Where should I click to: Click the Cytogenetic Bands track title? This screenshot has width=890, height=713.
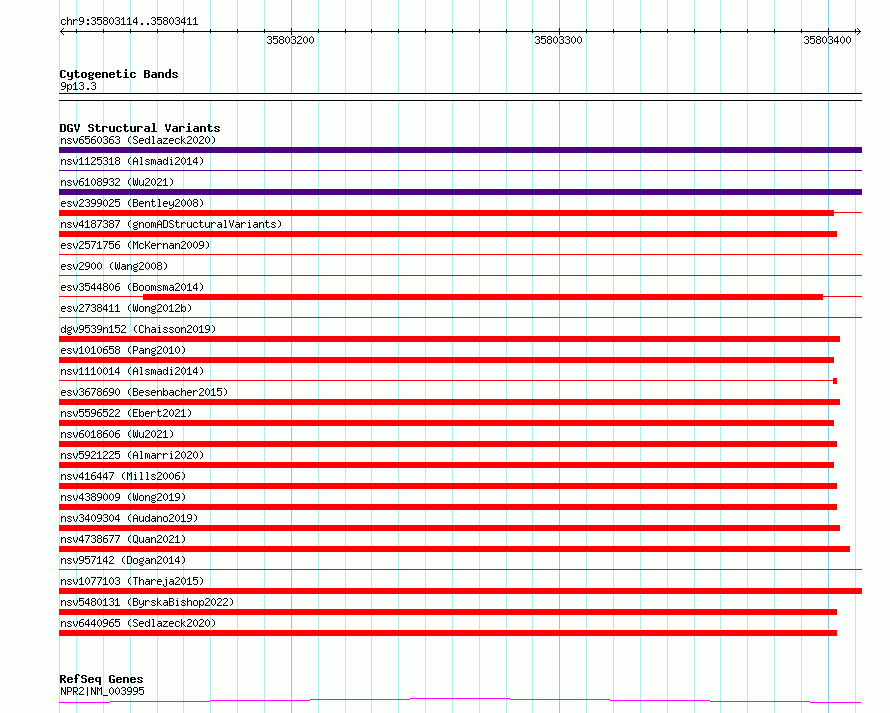tap(119, 74)
